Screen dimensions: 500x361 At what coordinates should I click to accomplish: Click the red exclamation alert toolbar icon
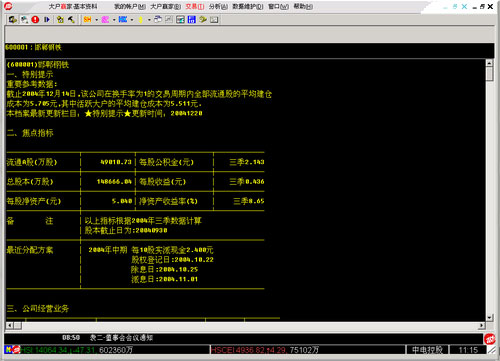[x=35, y=20]
